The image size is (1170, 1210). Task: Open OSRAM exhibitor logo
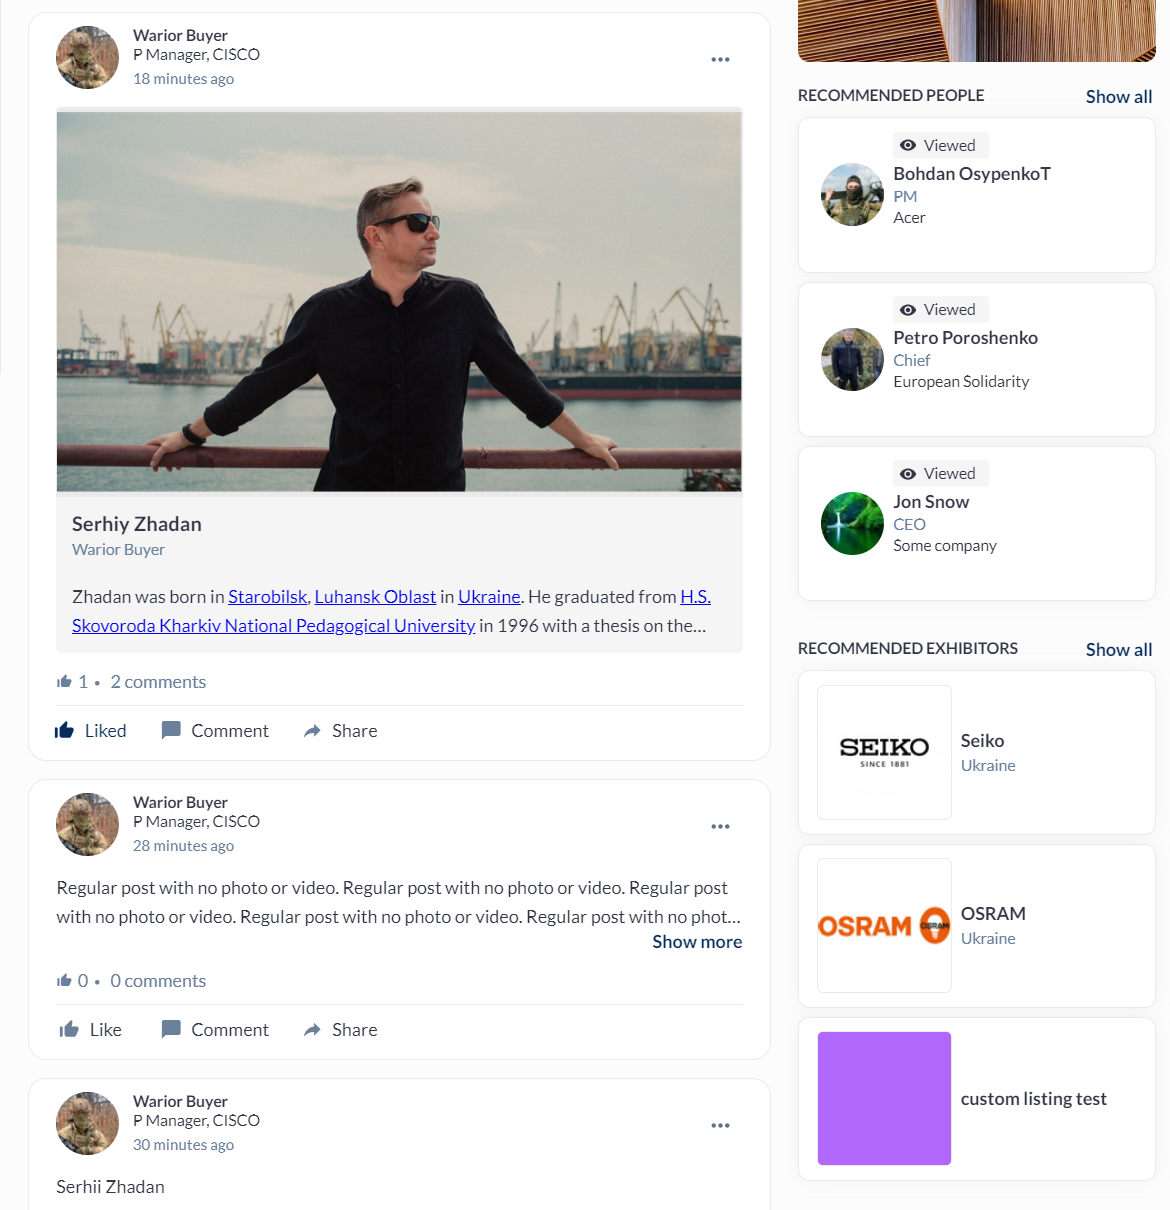tap(884, 925)
